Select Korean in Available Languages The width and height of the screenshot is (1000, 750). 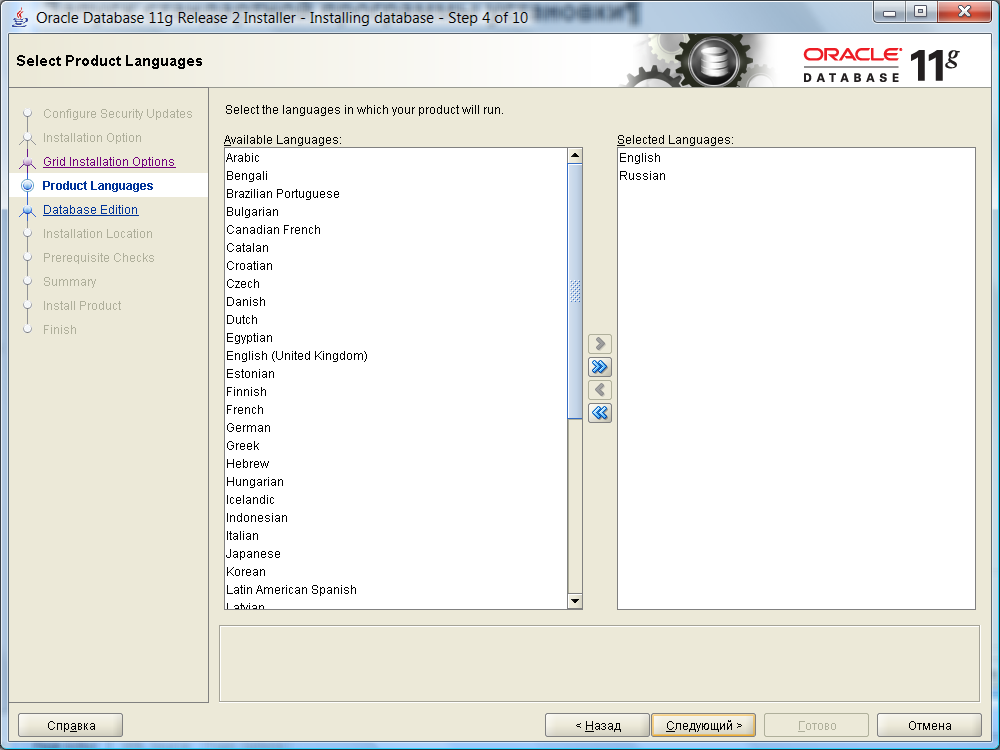395,572
